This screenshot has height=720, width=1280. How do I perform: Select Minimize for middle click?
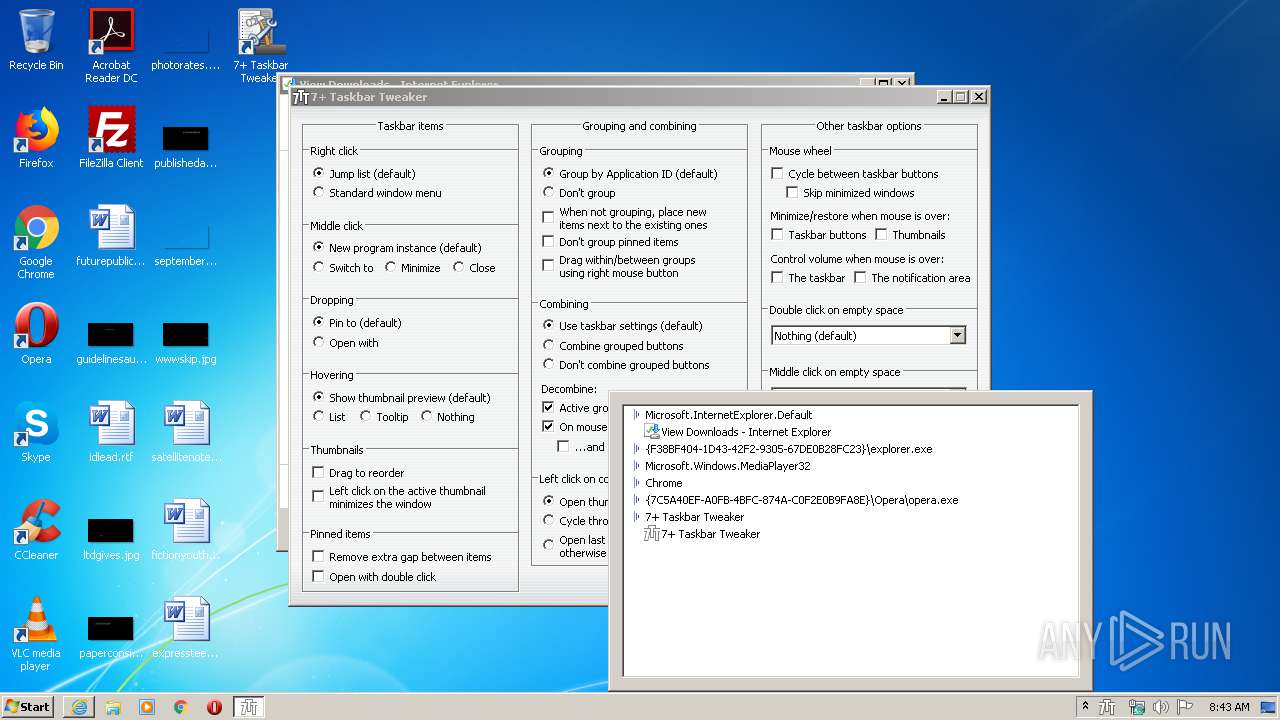[x=412, y=267]
